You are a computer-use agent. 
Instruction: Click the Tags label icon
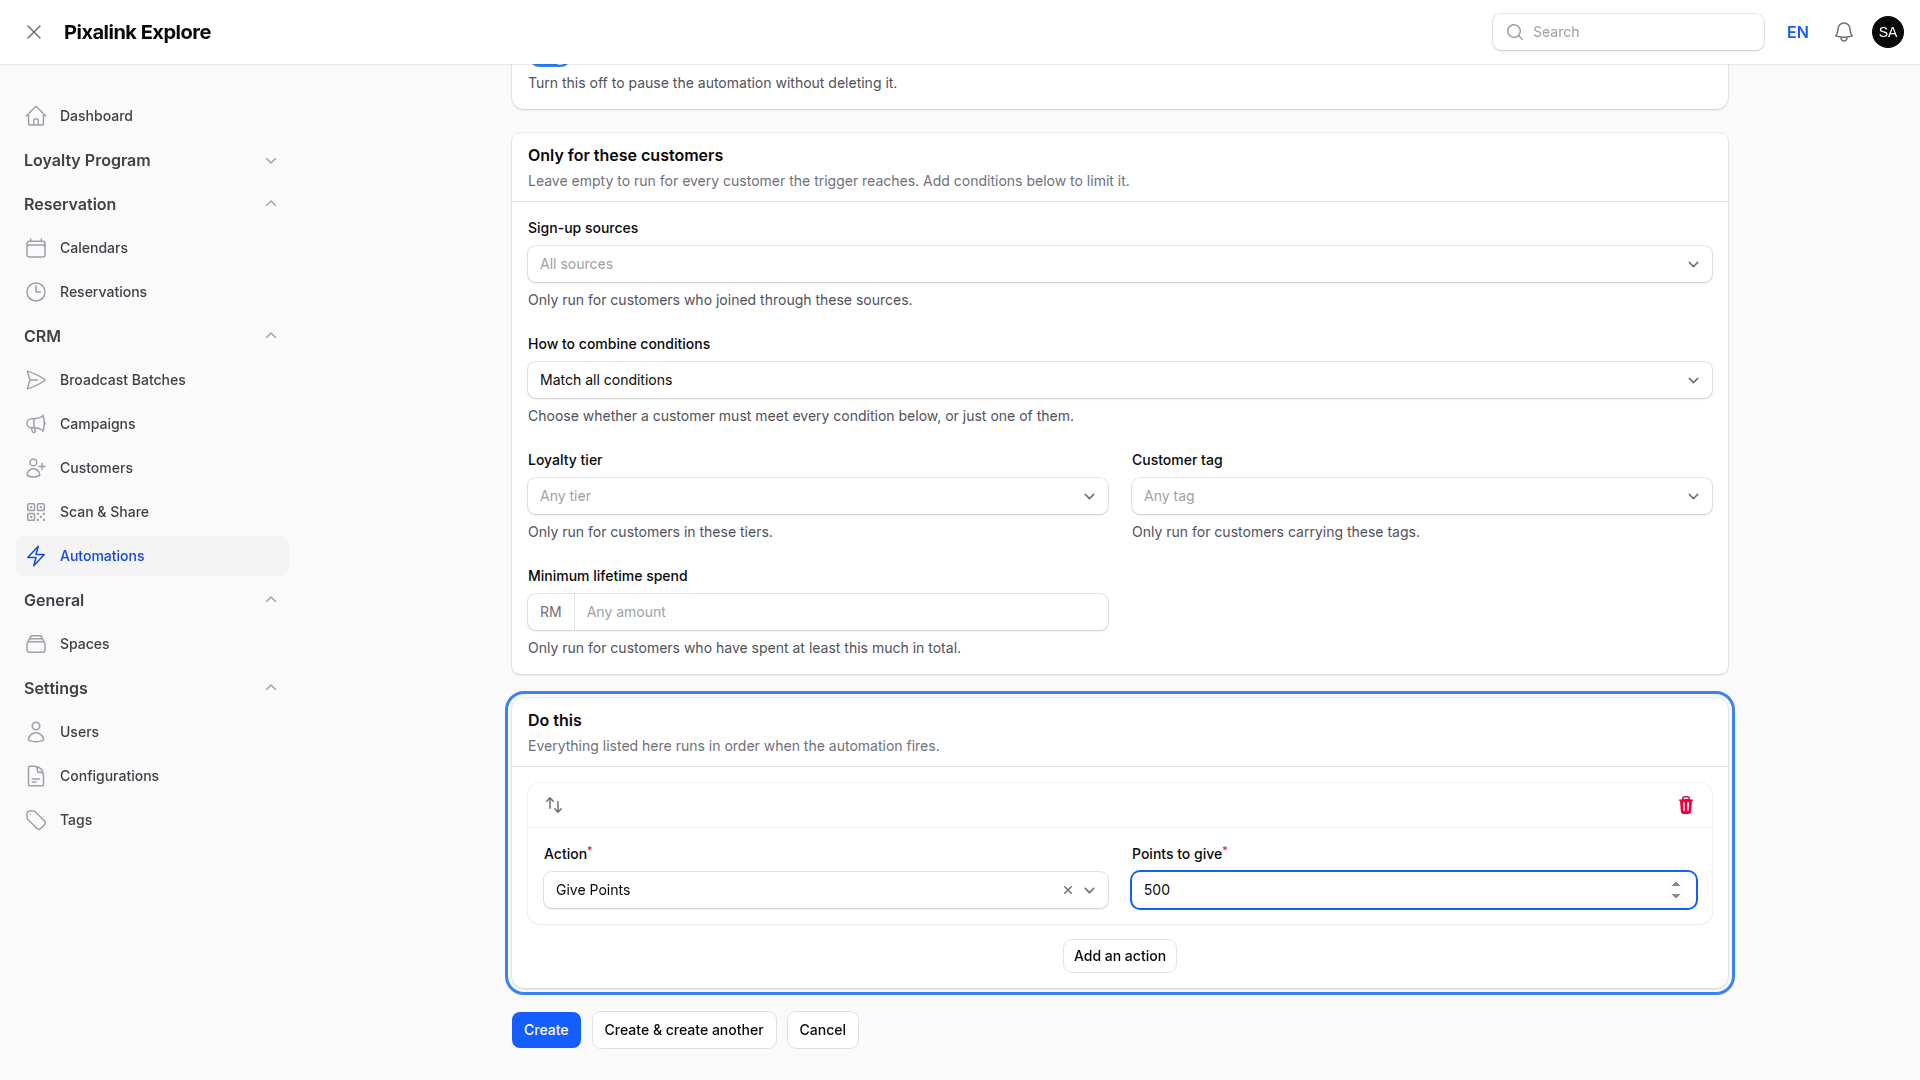(x=36, y=820)
